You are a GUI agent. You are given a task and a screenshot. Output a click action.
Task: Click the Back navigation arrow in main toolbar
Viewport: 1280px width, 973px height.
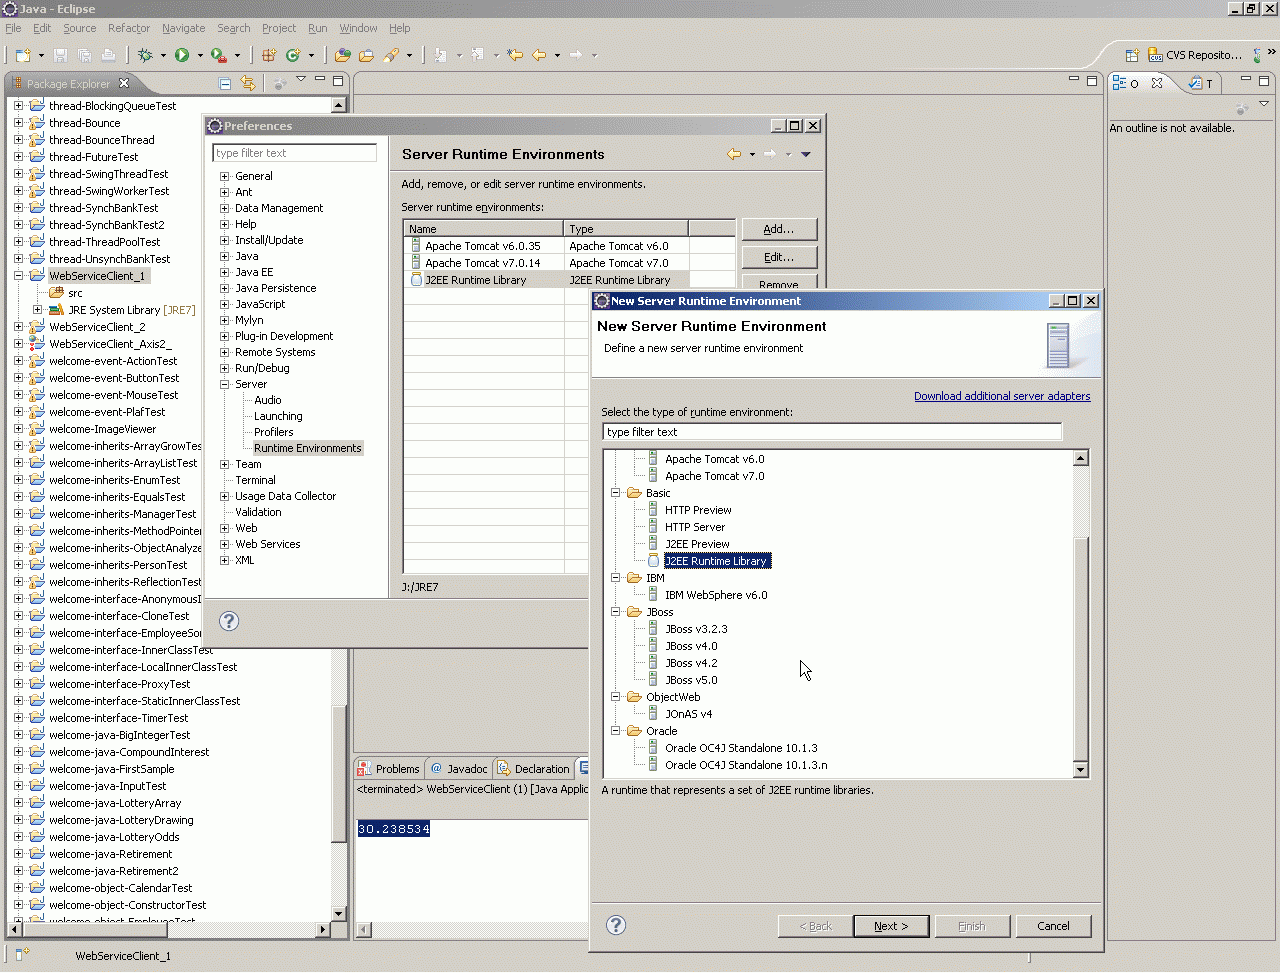point(539,55)
